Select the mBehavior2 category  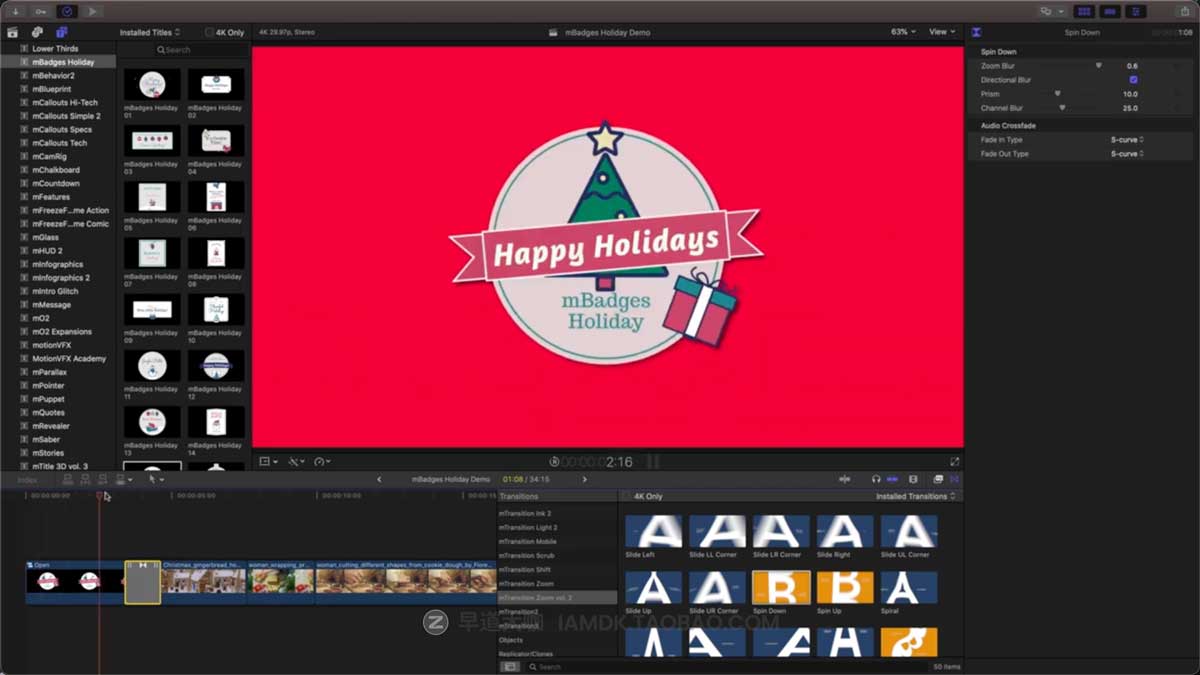[53, 75]
